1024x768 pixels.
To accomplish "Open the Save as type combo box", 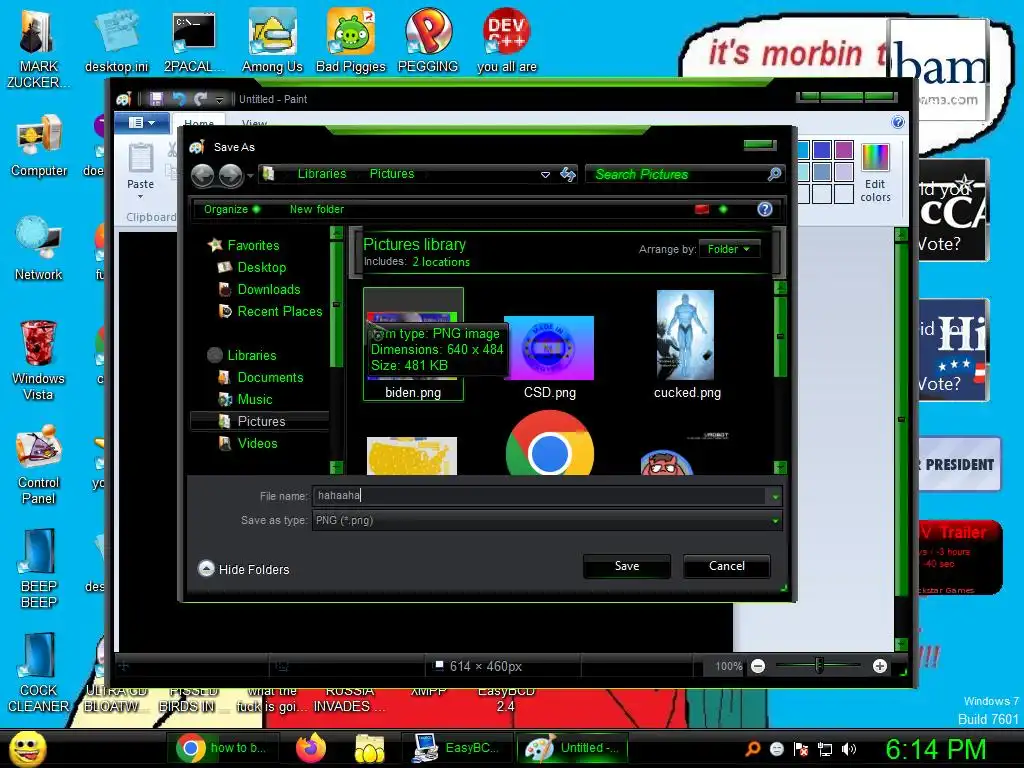I will click(547, 520).
